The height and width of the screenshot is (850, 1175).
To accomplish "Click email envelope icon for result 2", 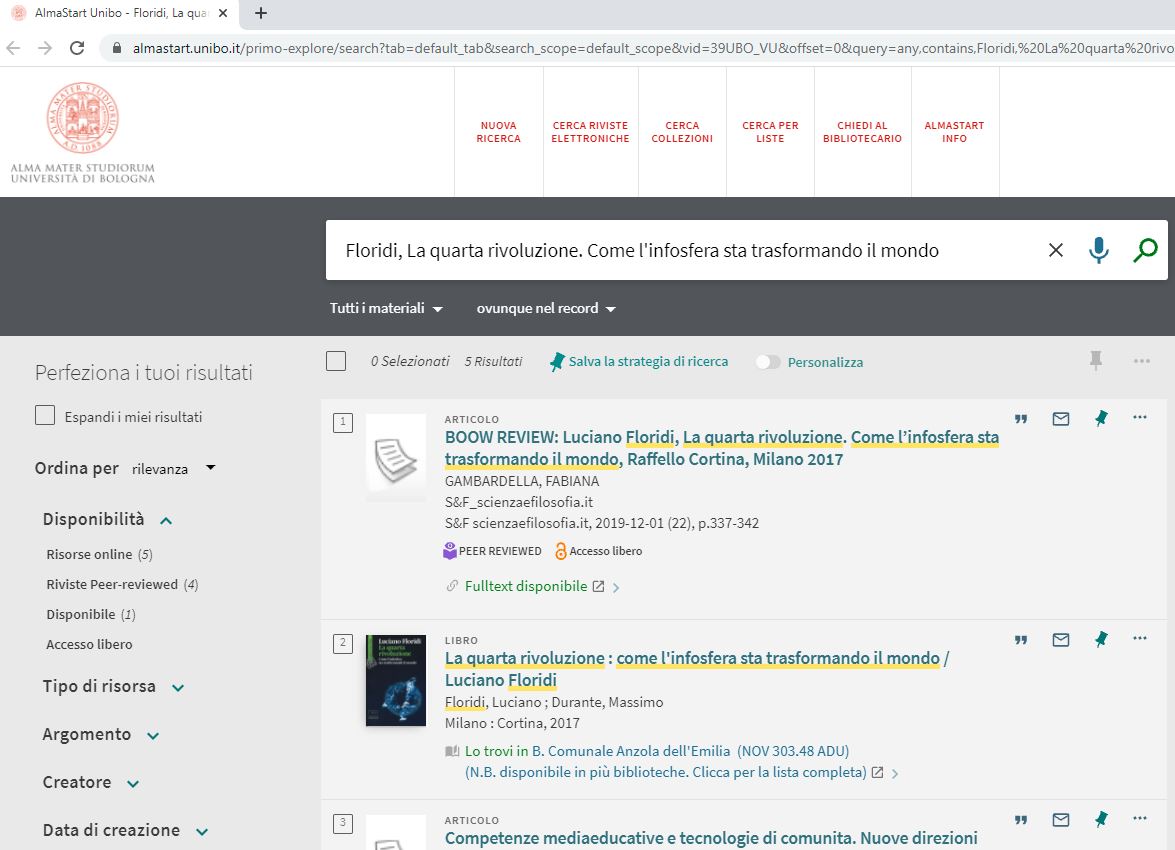I will tap(1060, 639).
